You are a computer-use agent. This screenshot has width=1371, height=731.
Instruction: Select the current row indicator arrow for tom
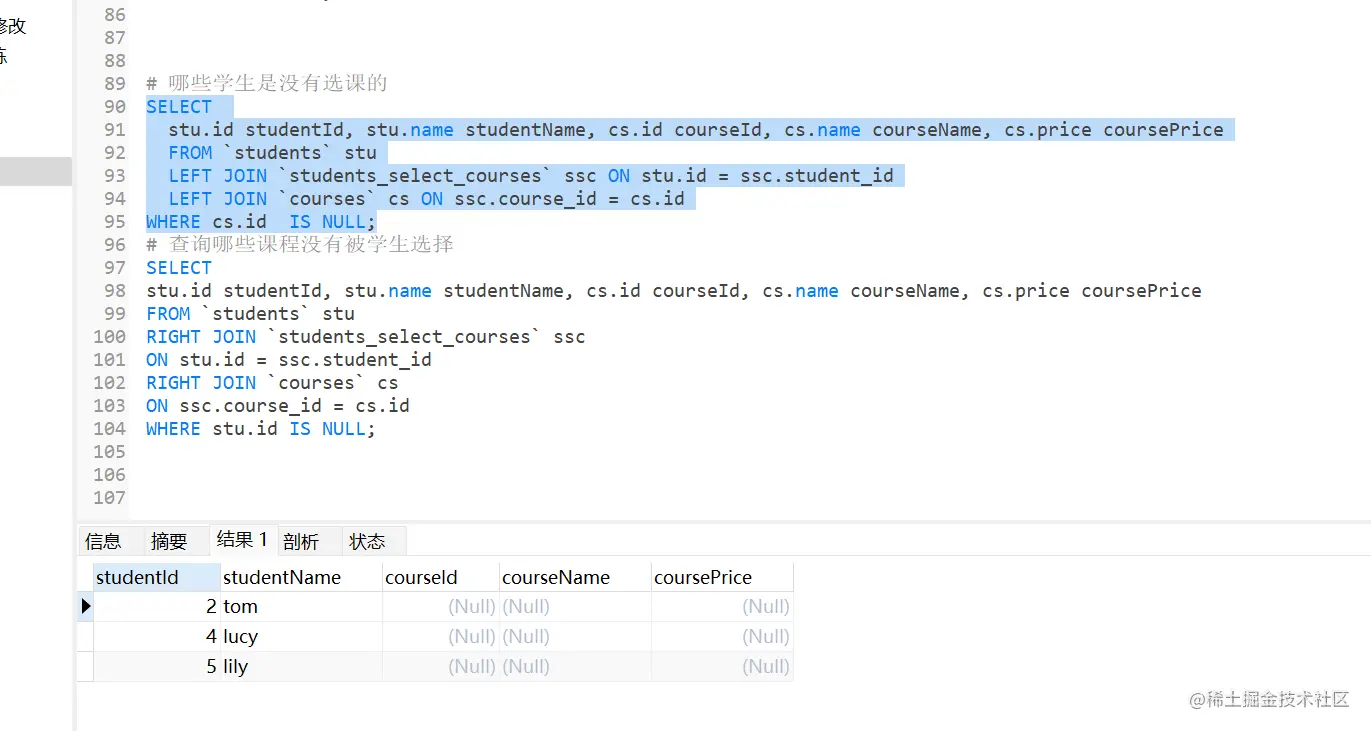point(86,606)
